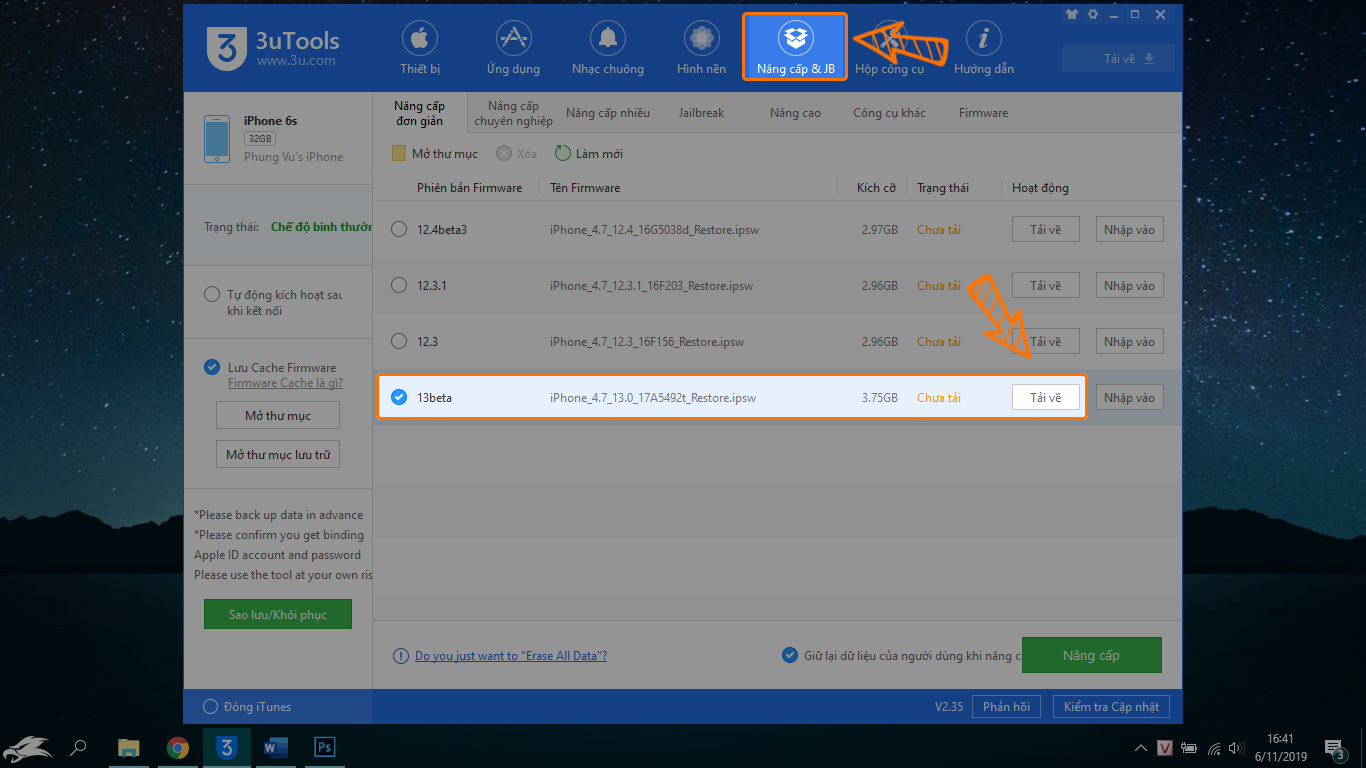Open the Ứng dụng apps section
Image resolution: width=1366 pixels, height=768 pixels.
(513, 48)
